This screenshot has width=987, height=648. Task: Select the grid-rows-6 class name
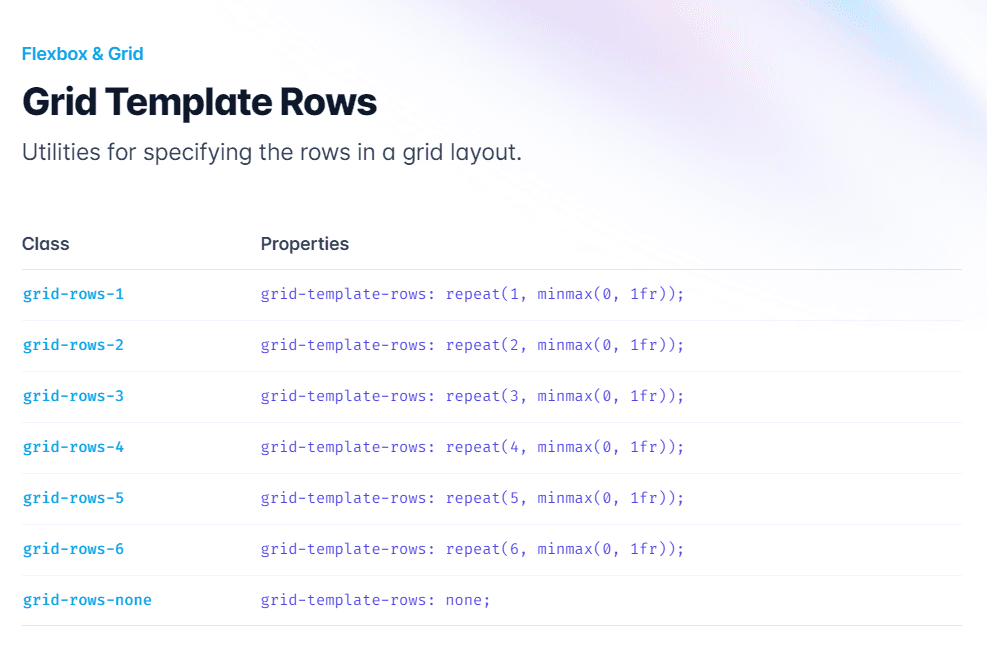tap(73, 549)
